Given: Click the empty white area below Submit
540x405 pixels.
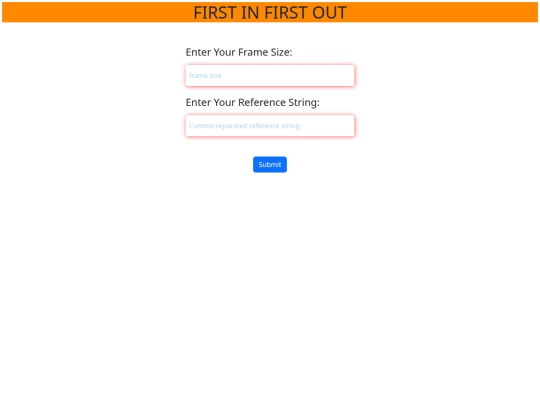Looking at the screenshot, I should click(x=270, y=282).
